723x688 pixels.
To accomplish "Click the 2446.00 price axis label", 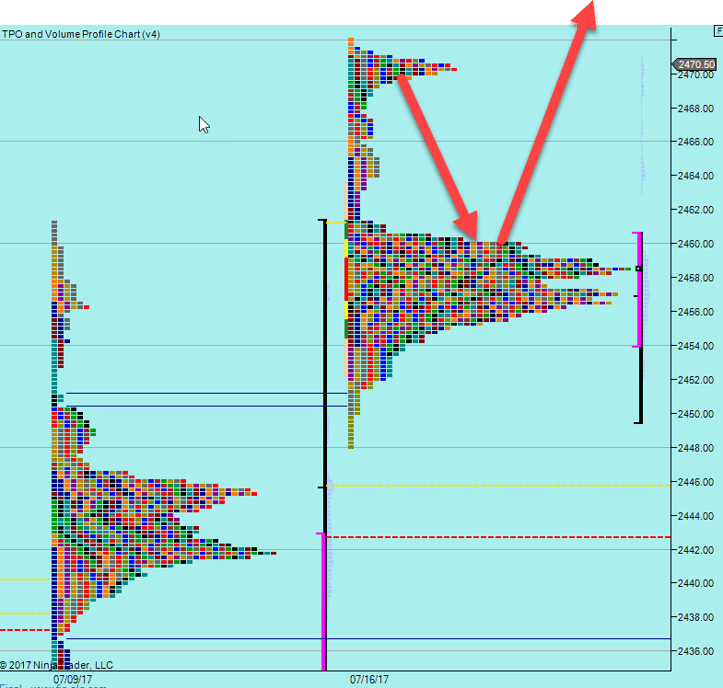I will [x=695, y=482].
